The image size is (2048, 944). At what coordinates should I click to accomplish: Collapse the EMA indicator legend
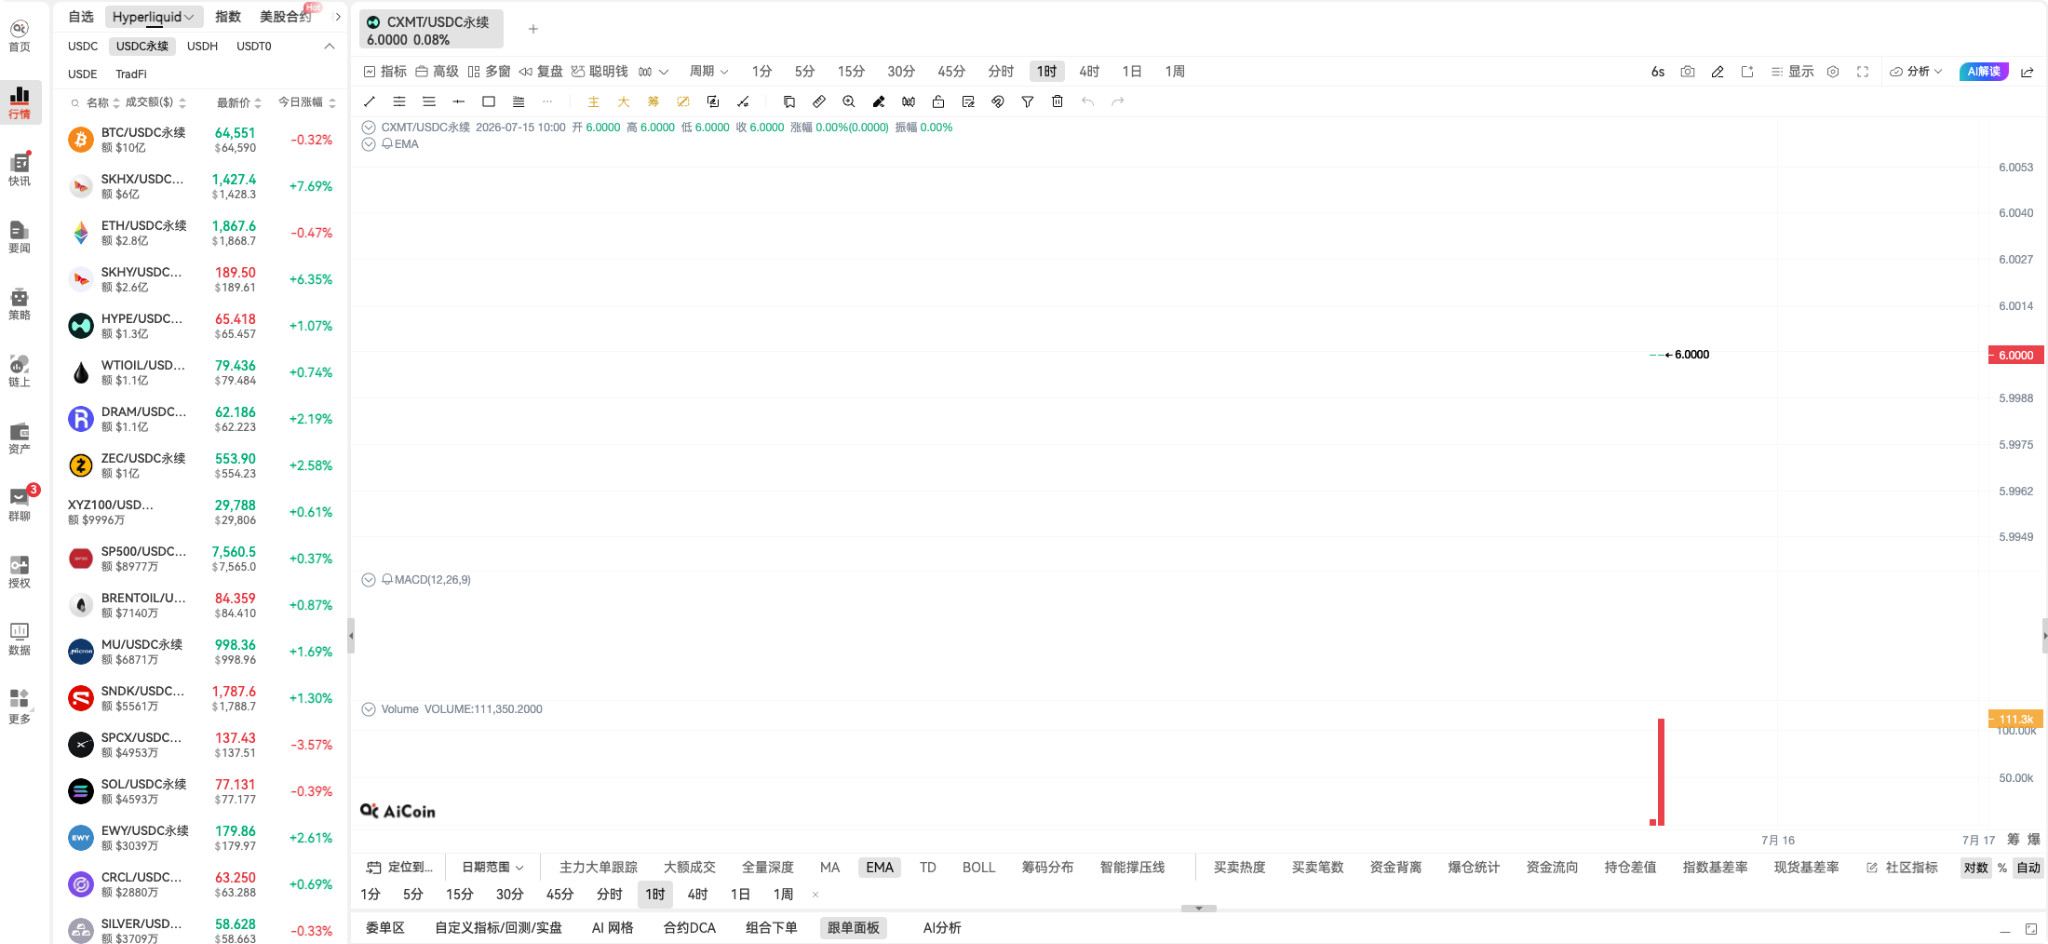[368, 144]
